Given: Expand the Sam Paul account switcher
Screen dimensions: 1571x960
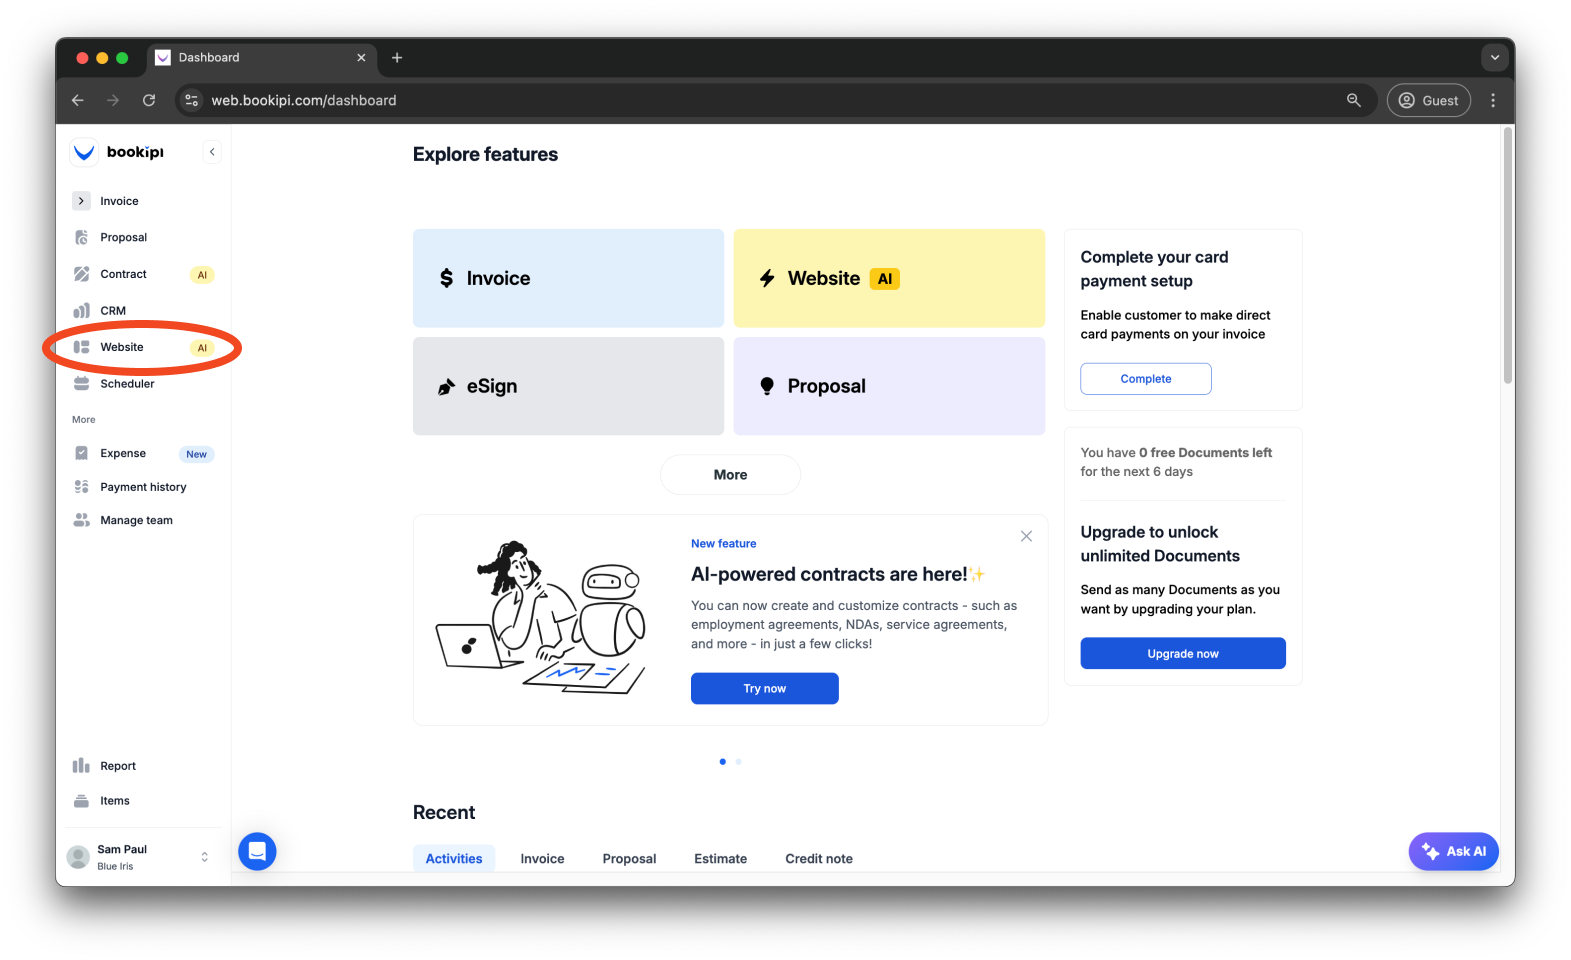Looking at the screenshot, I should pyautogui.click(x=204, y=857).
